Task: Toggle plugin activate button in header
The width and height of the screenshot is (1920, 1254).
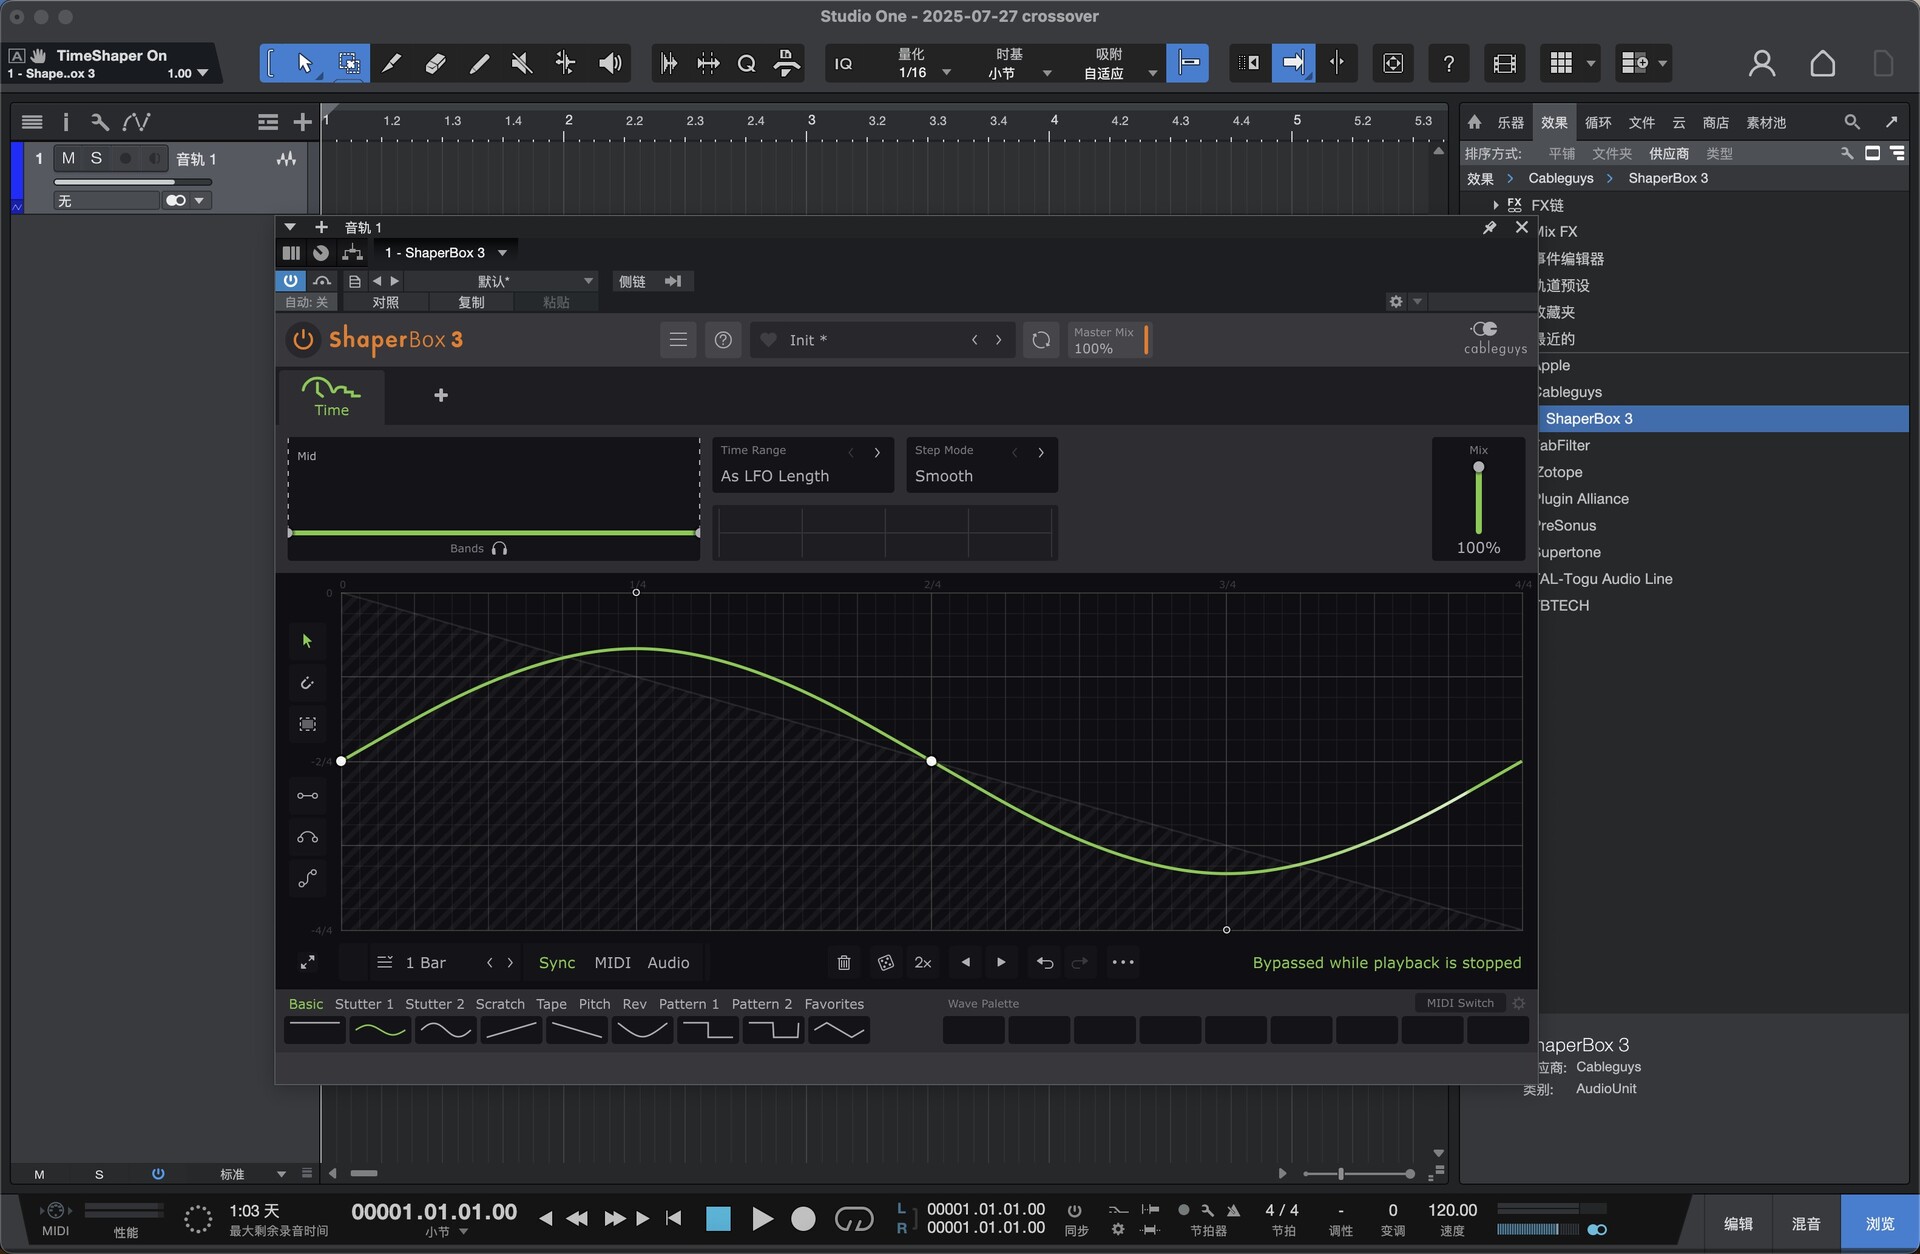Action: pos(290,281)
